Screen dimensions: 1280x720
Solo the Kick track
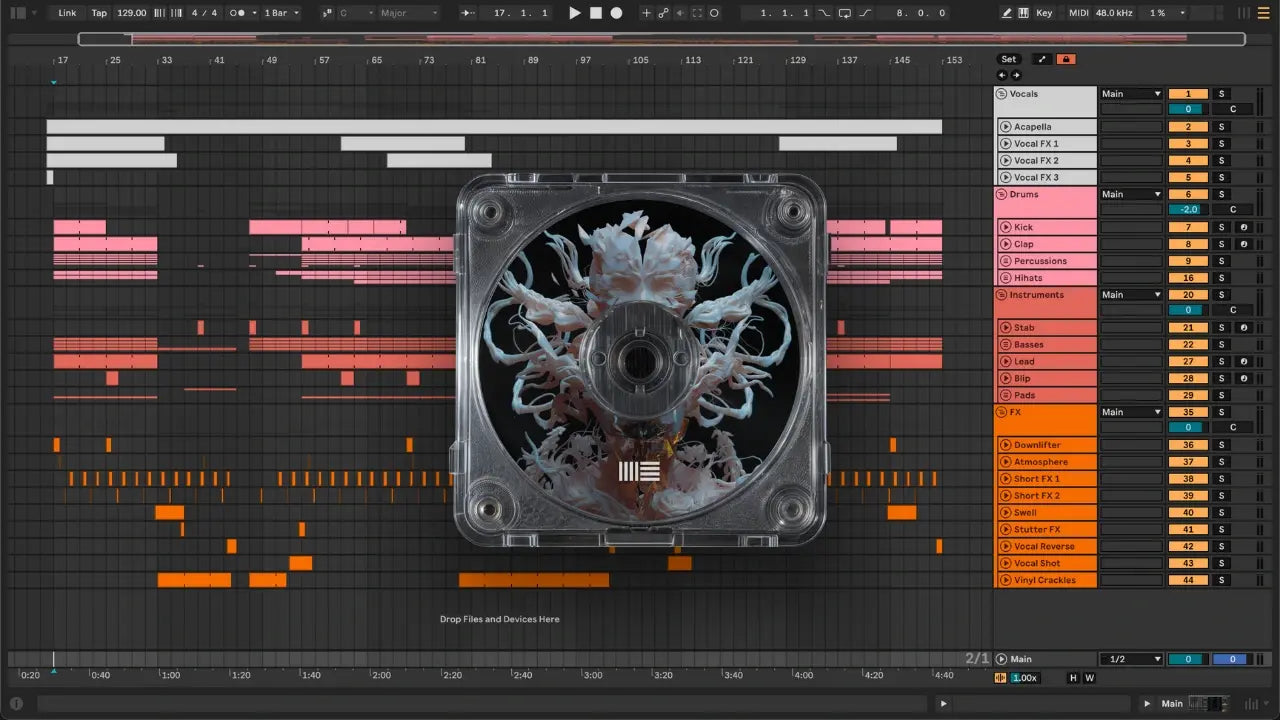[x=1221, y=227]
